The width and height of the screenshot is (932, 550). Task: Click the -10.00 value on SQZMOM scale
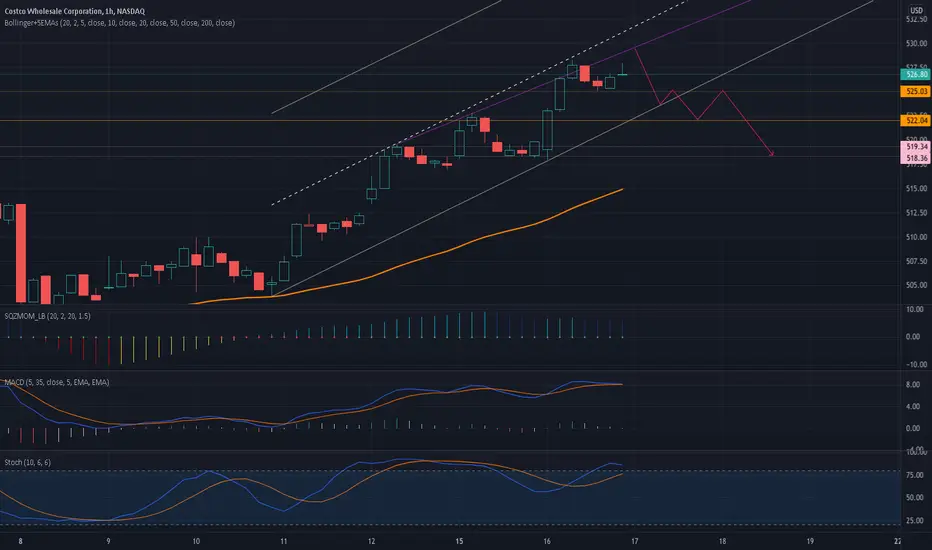(x=915, y=364)
